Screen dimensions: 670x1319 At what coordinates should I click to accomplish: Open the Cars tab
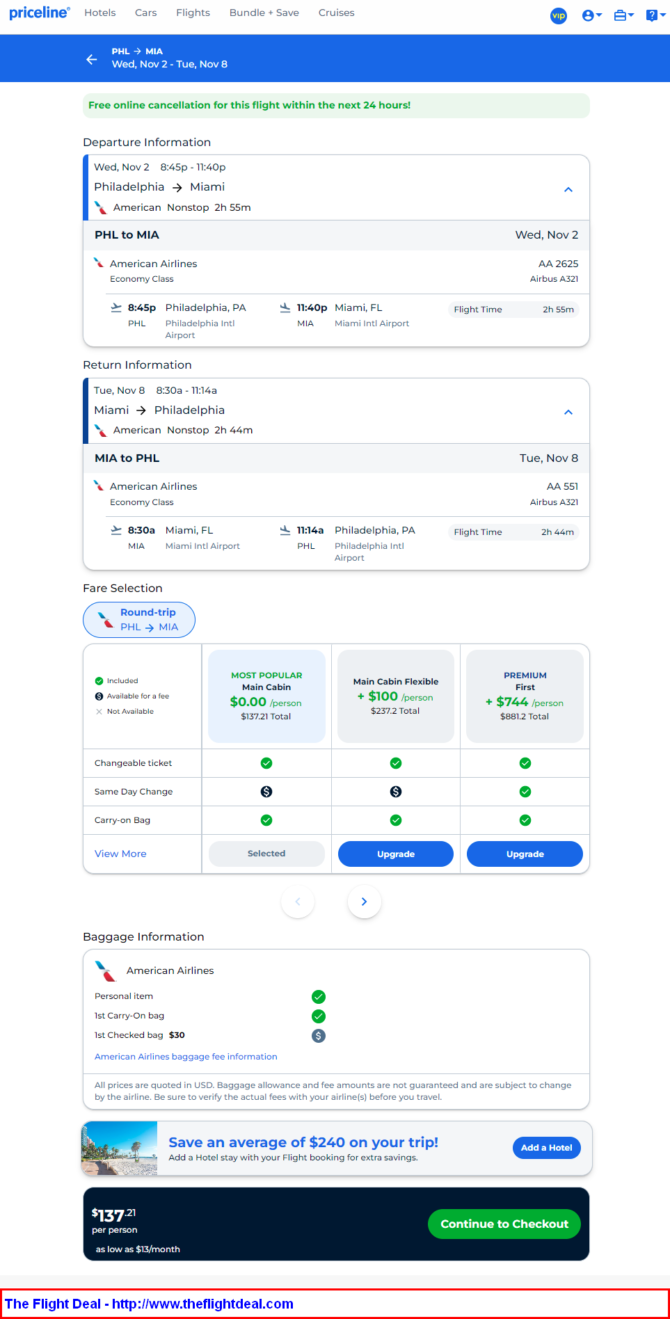146,13
